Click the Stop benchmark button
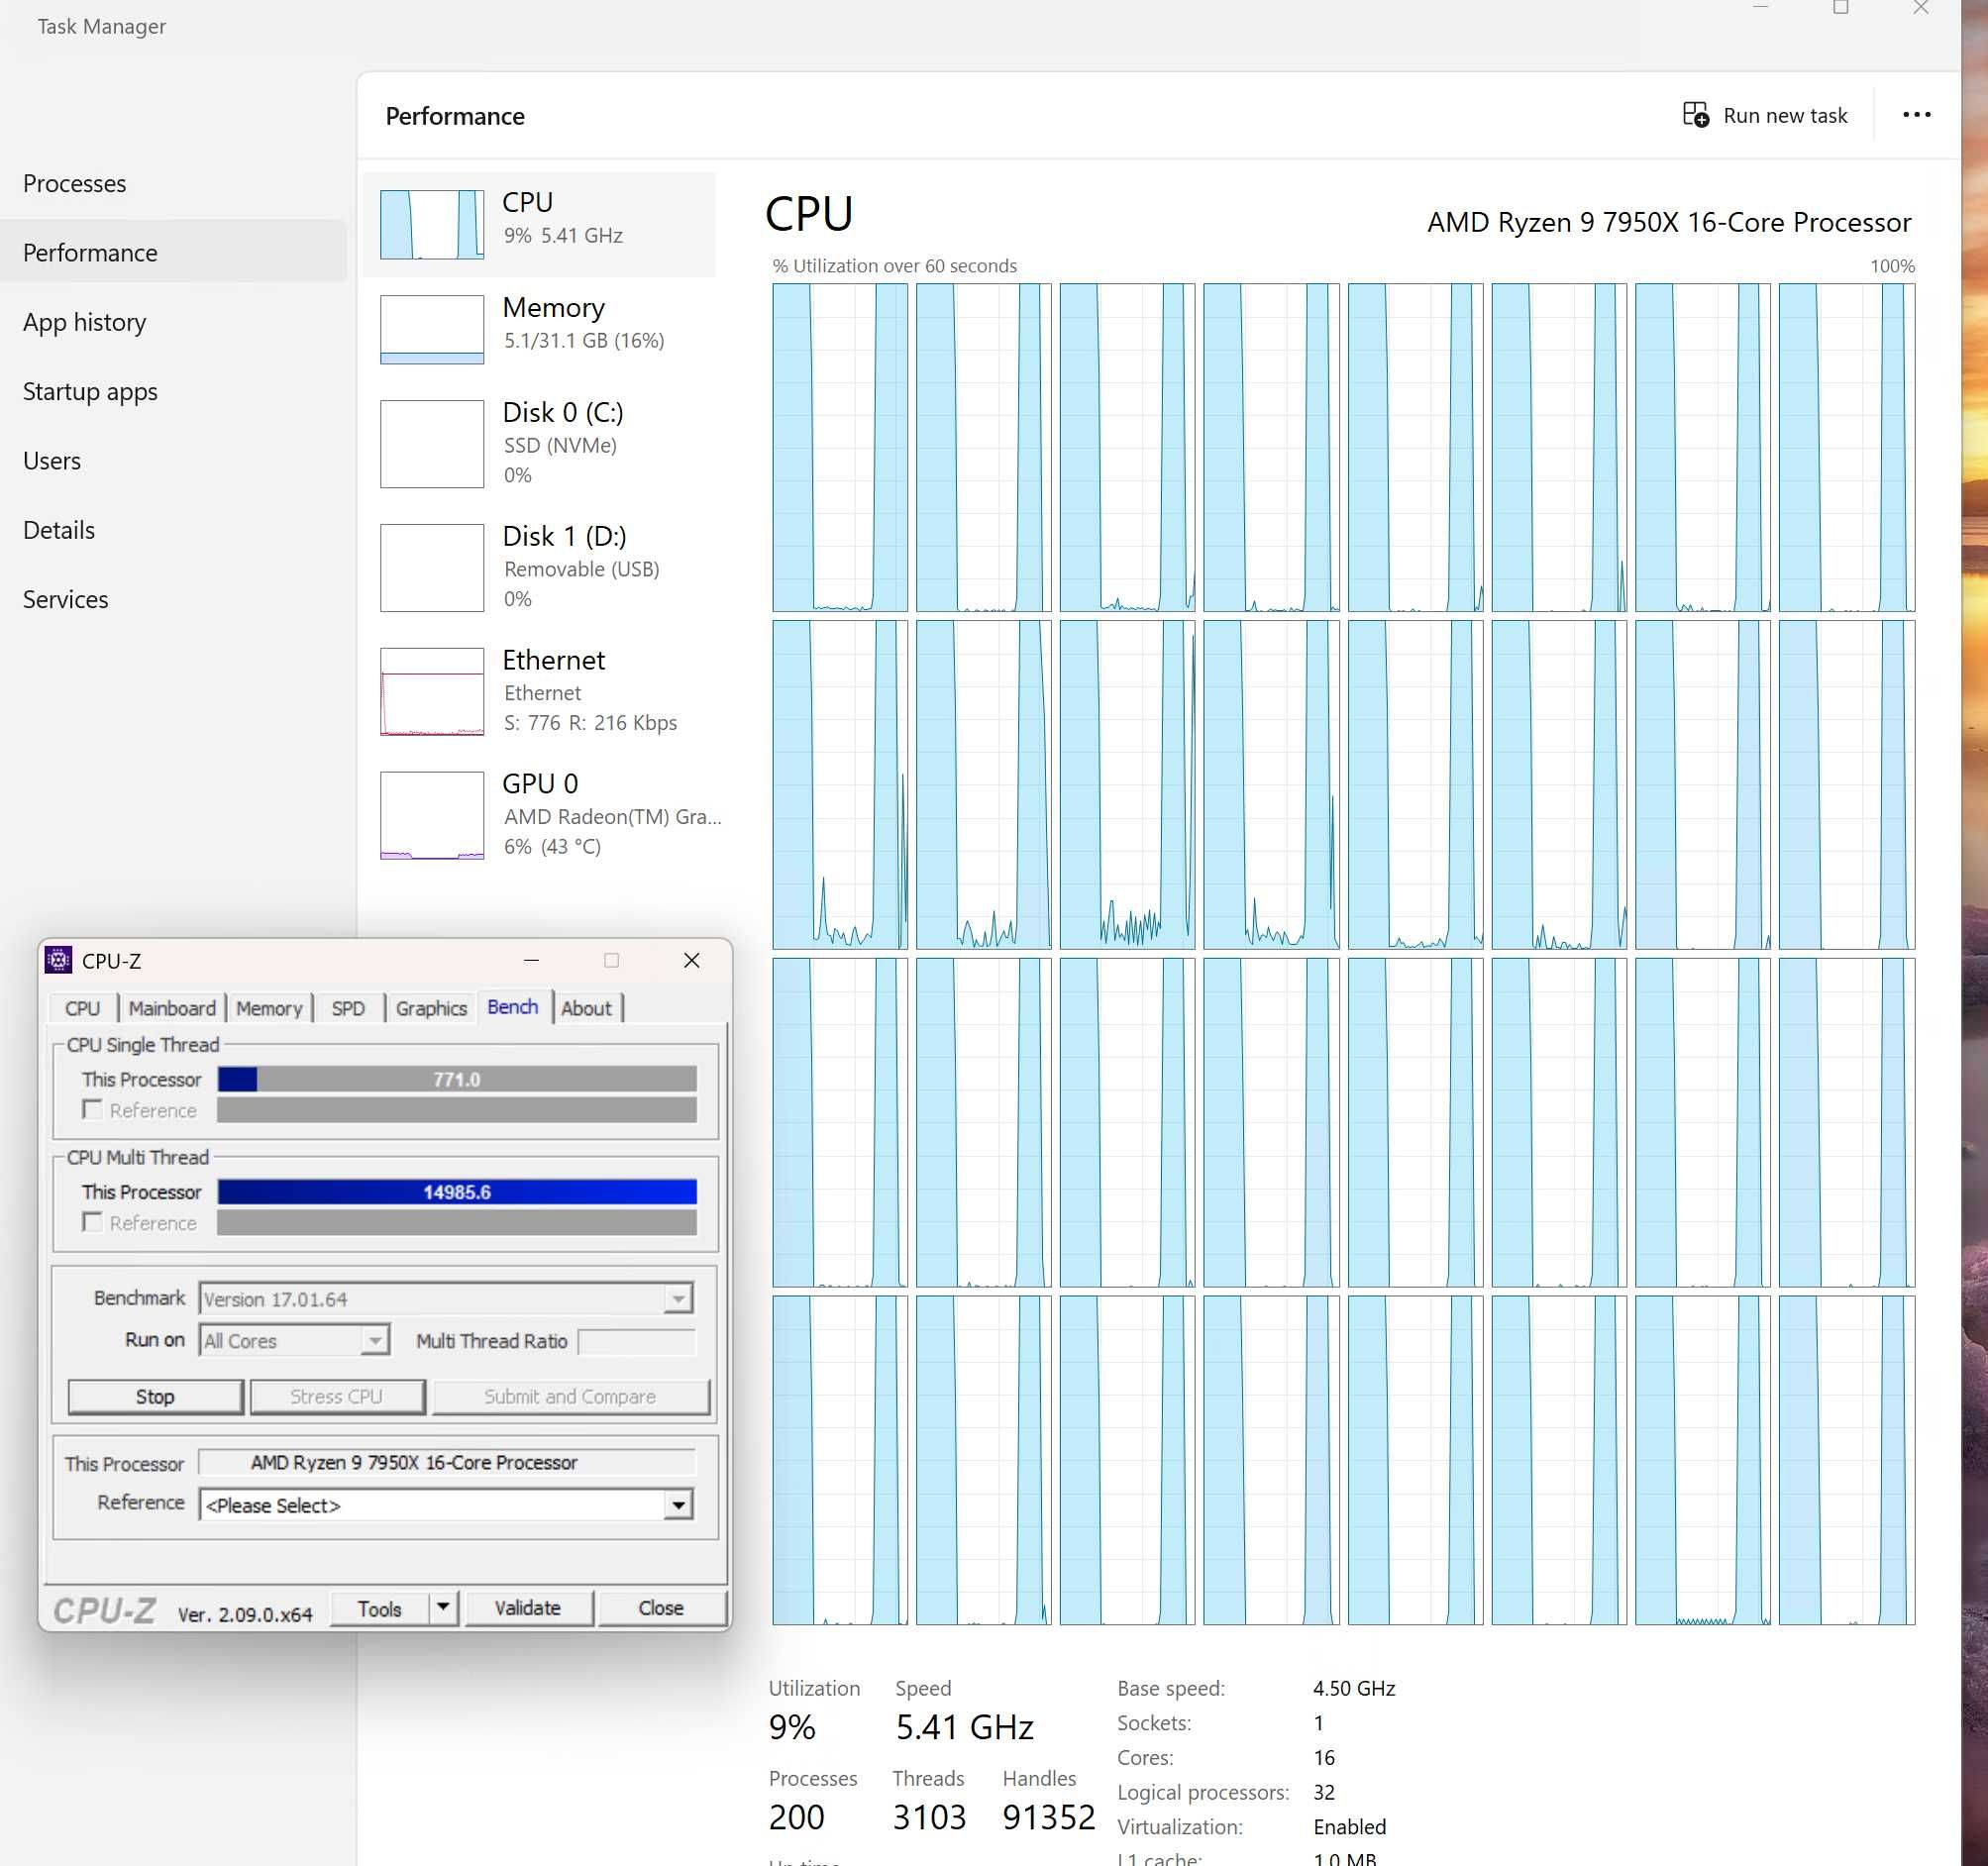This screenshot has width=1988, height=1866. pyautogui.click(x=155, y=1396)
